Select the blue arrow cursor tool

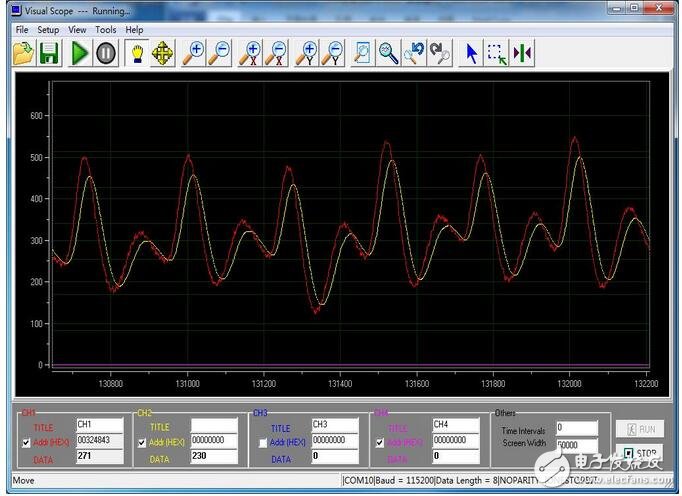[x=472, y=53]
